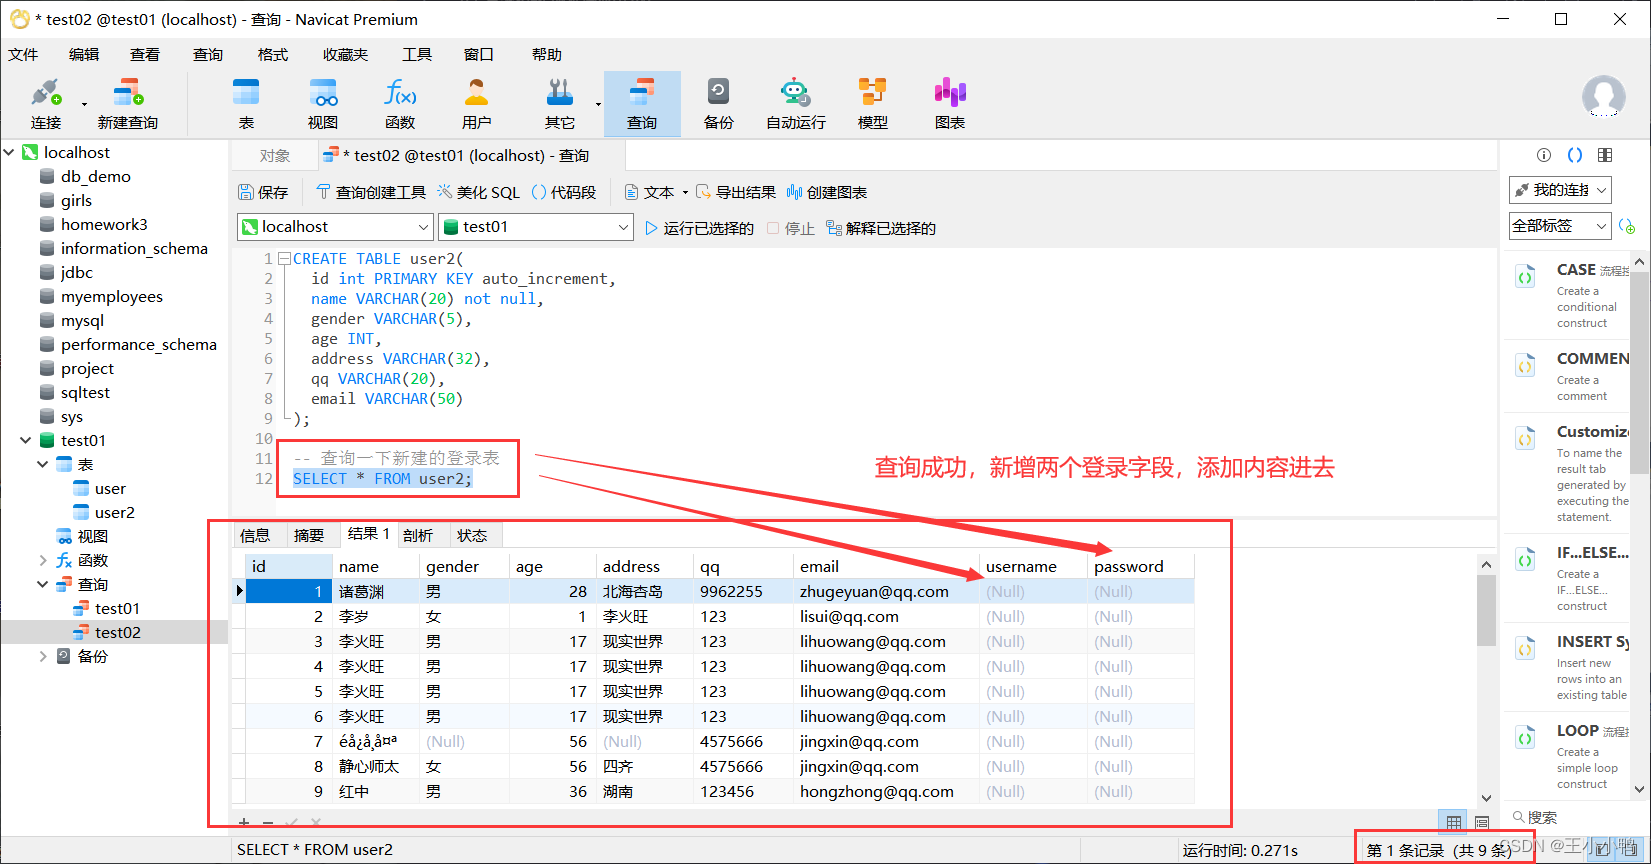1651x864 pixels.
Task: Save the query with 保存
Action: pyautogui.click(x=263, y=192)
